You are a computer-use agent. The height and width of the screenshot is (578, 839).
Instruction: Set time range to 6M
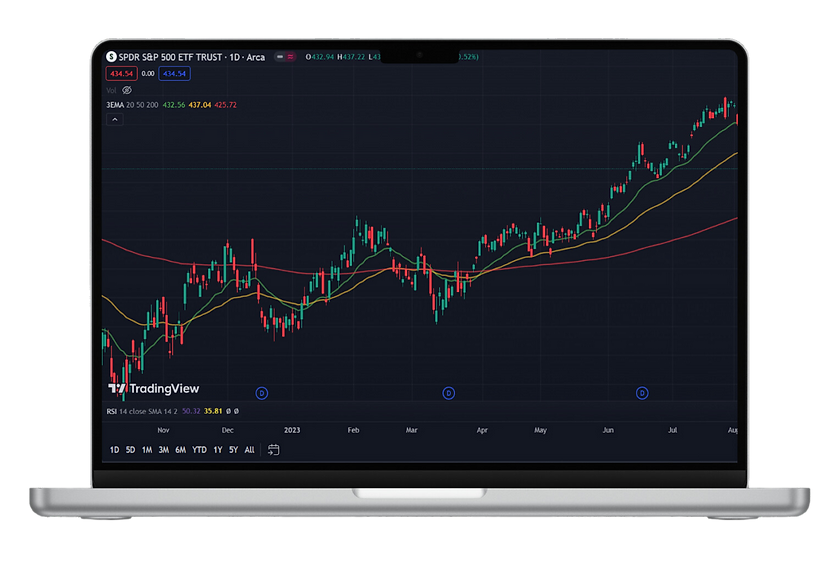181,450
